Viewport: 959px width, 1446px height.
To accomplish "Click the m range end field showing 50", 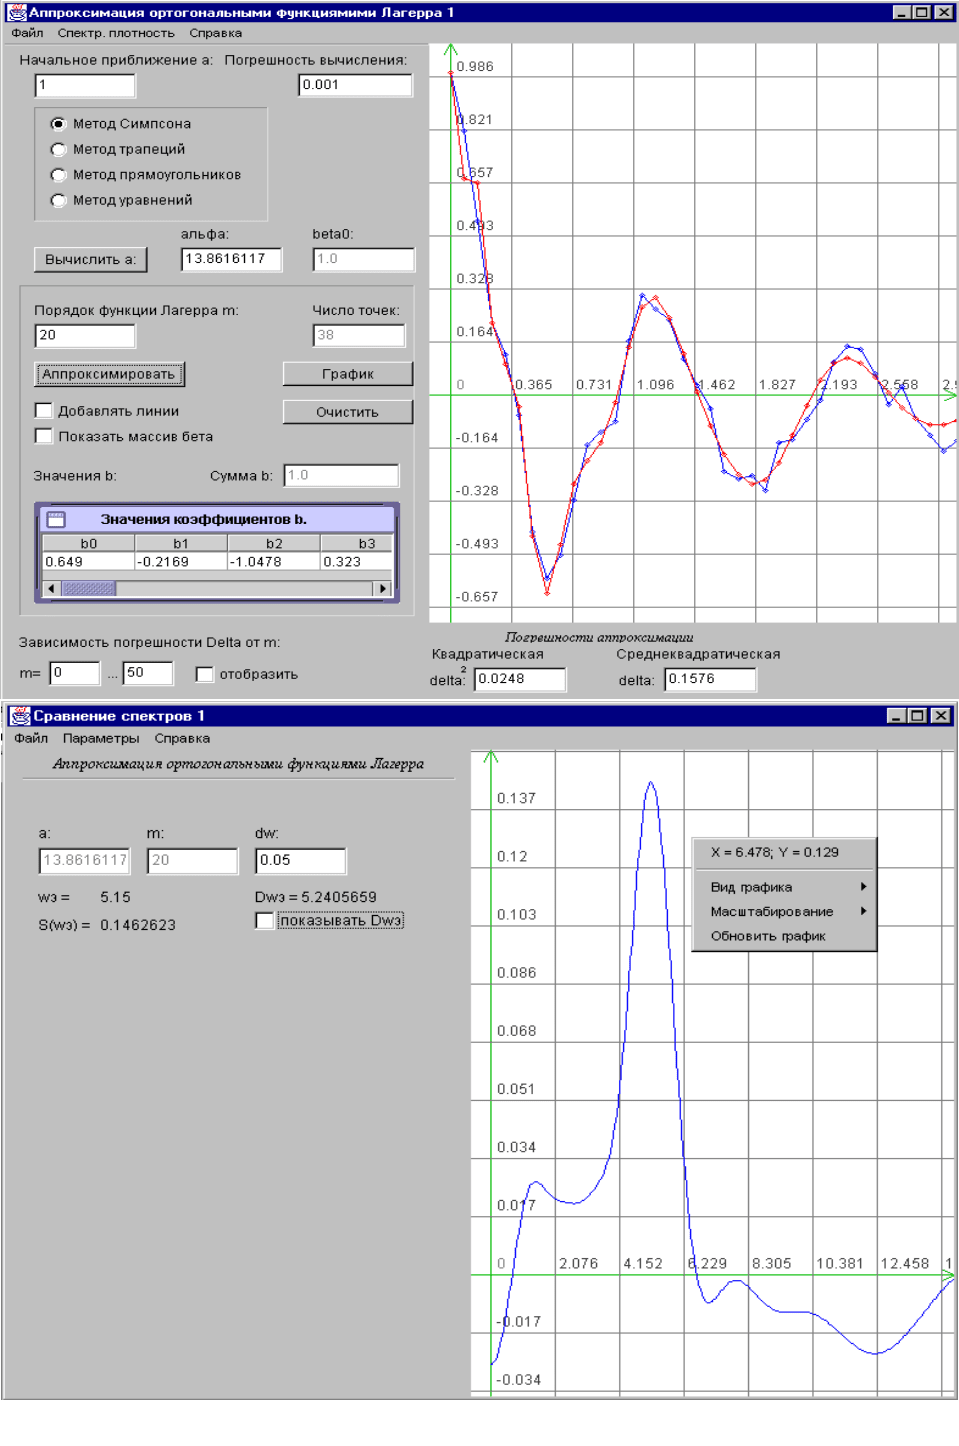I will point(148,673).
